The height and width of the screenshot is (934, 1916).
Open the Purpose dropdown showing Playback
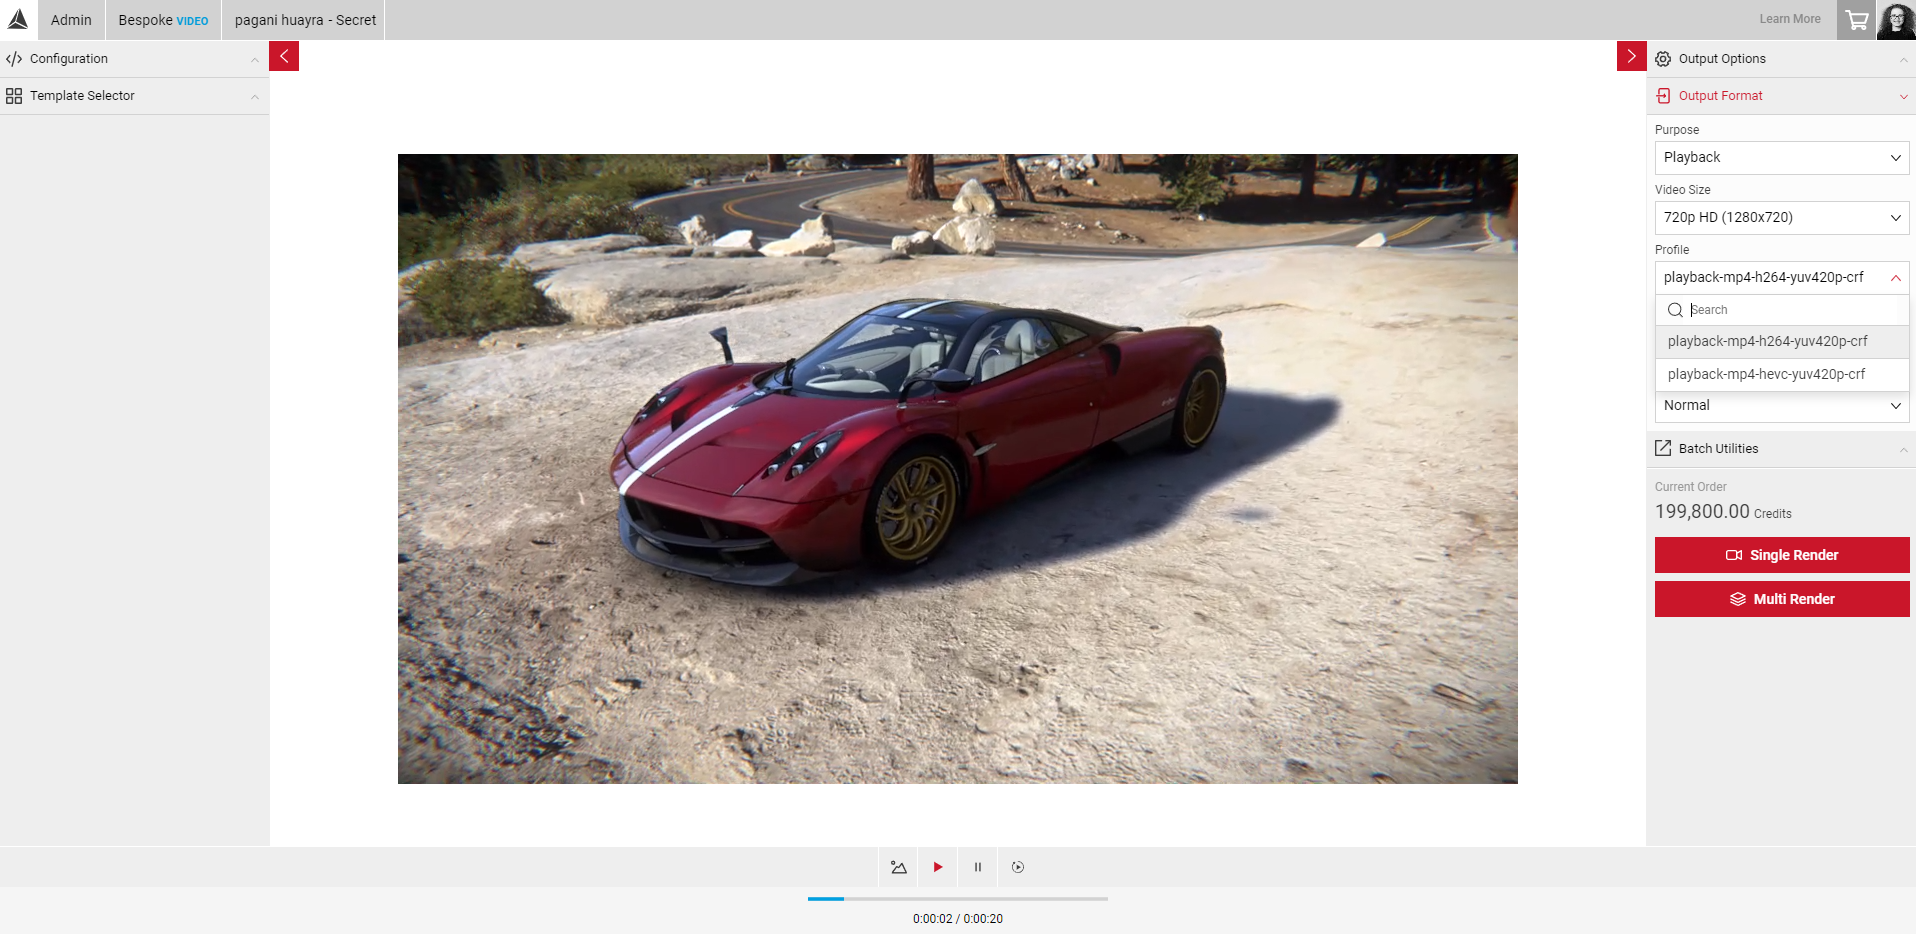(x=1782, y=158)
